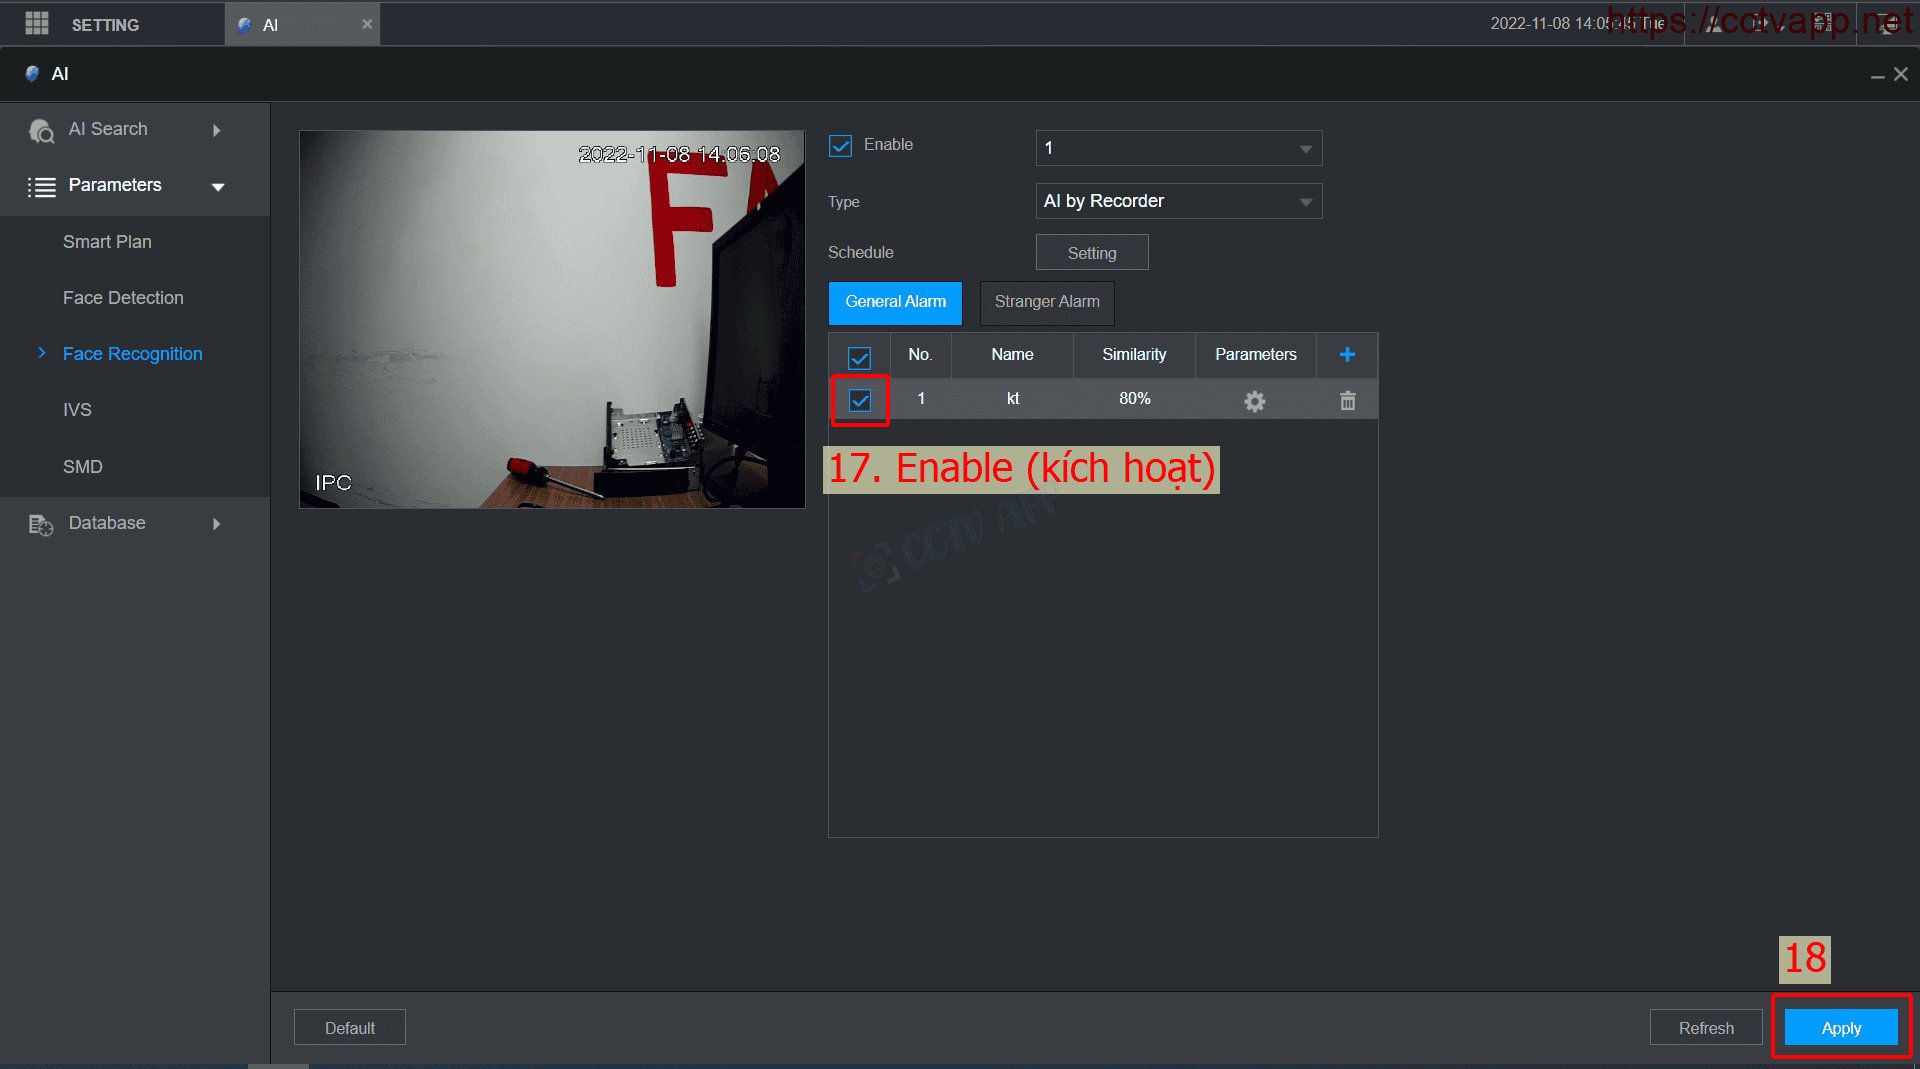This screenshot has width=1920, height=1069.
Task: Open the Type dropdown showing AI by Recorder
Action: (x=1179, y=201)
